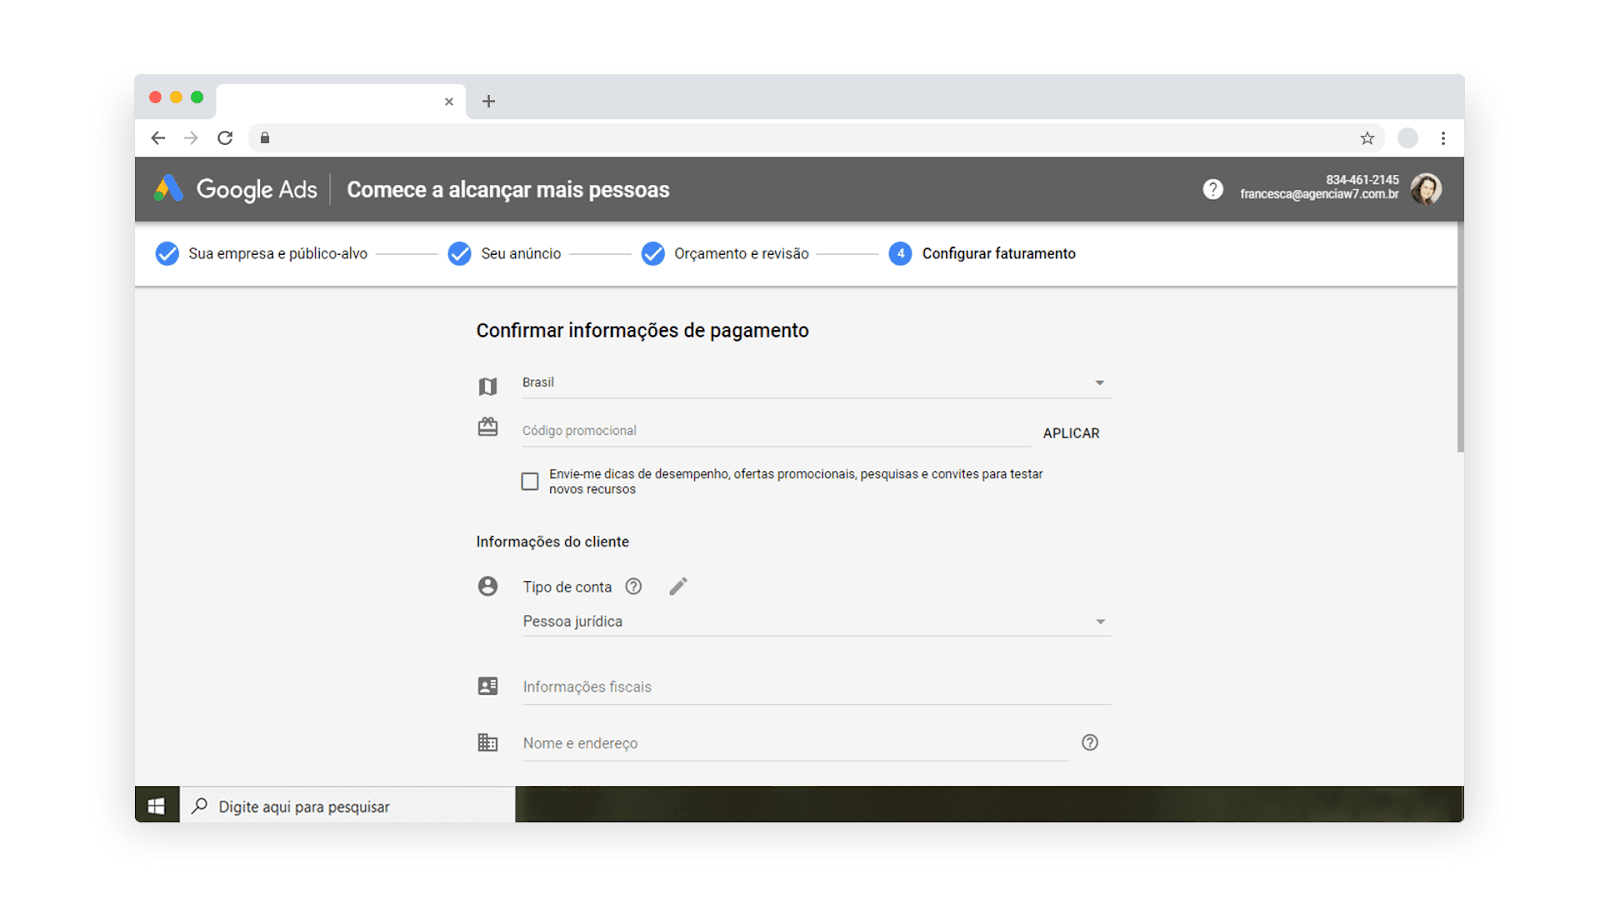Open help for Nome e endereço
1600x900 pixels.
(x=1090, y=742)
